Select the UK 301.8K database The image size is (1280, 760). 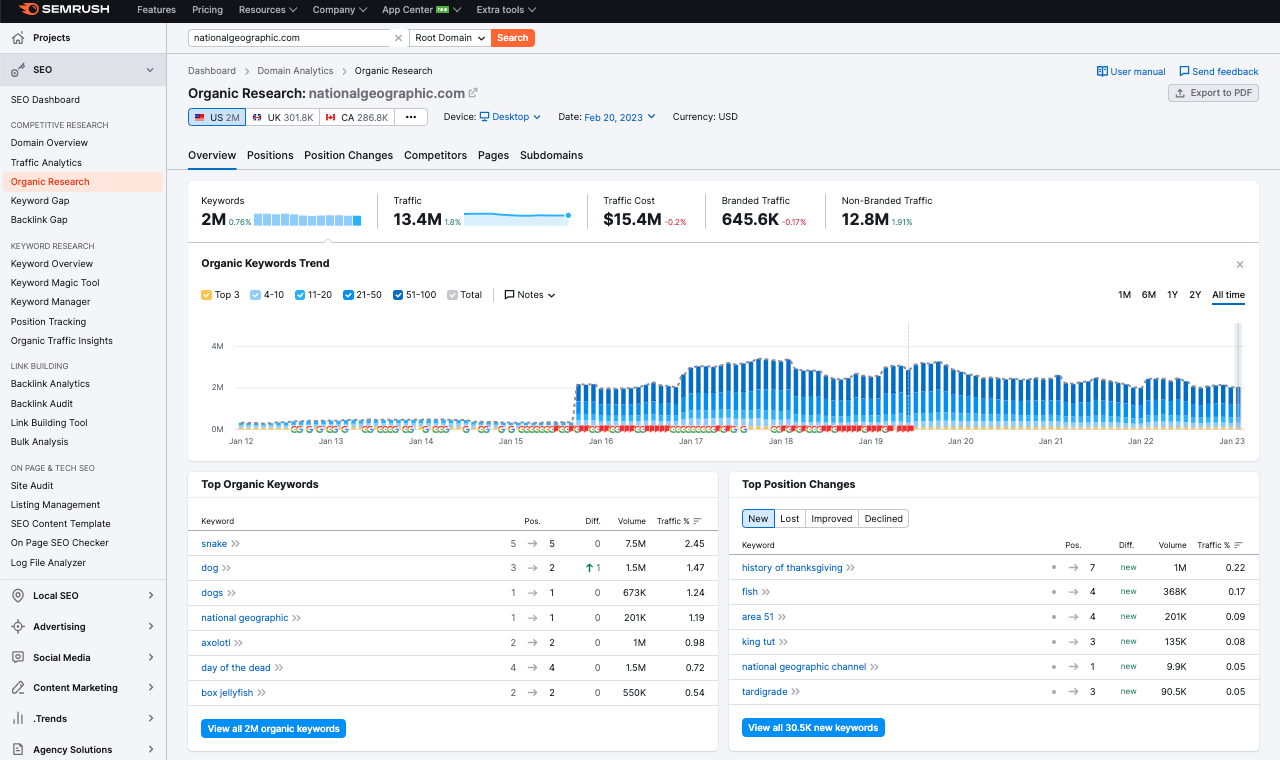click(283, 117)
